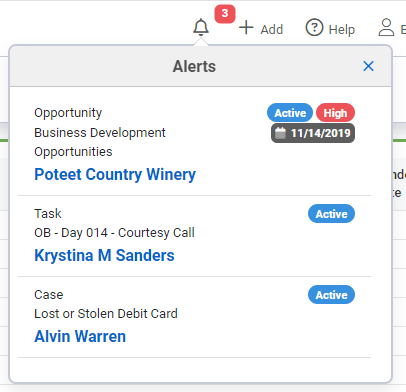
Task: Click the Alerts panel title
Action: coord(194,66)
